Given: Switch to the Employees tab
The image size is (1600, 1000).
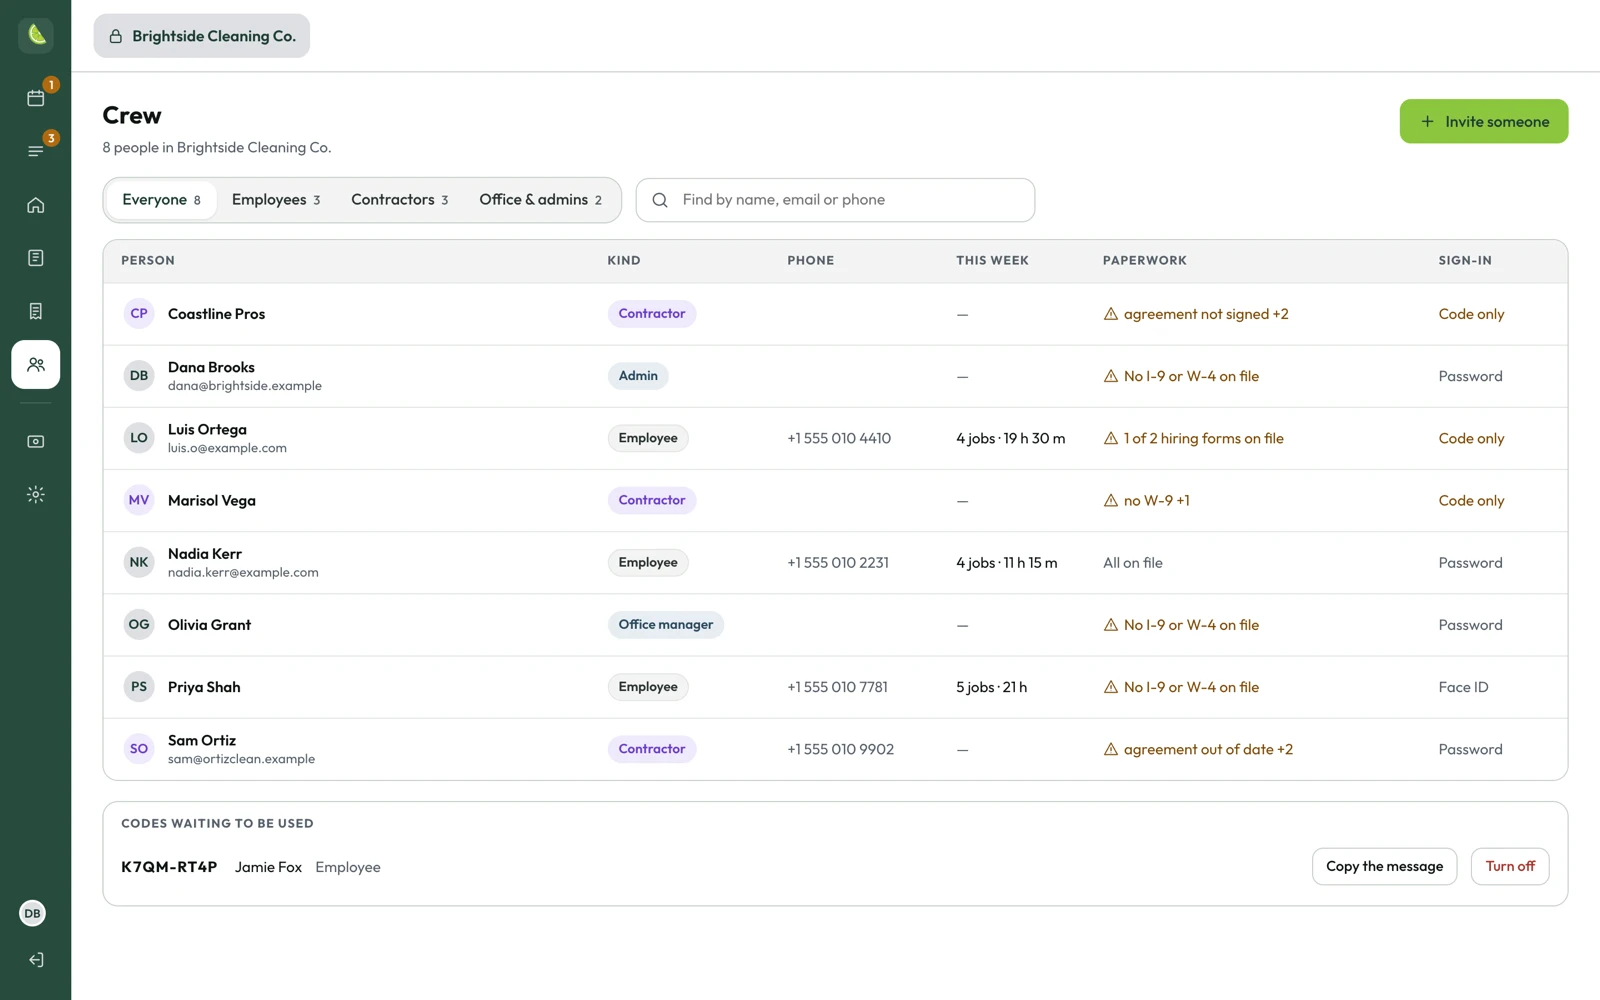Looking at the screenshot, I should (x=276, y=200).
